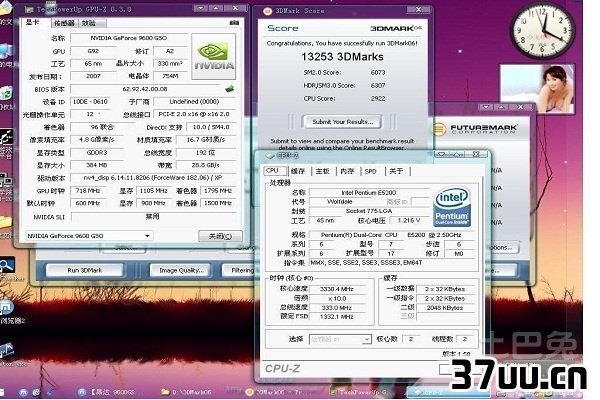600x400 pixels.
Task: Click the 3330.4 MHz core speed value
Action: [337, 289]
